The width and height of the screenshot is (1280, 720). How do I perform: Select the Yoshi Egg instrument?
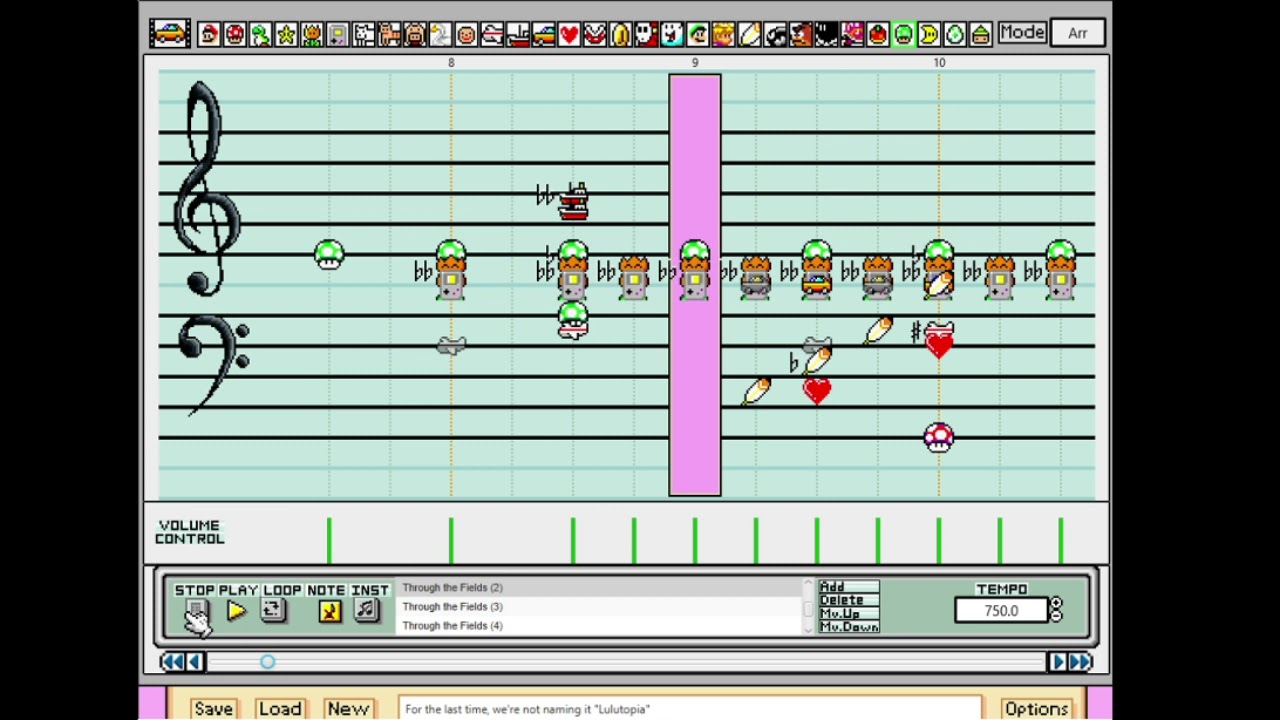[956, 34]
